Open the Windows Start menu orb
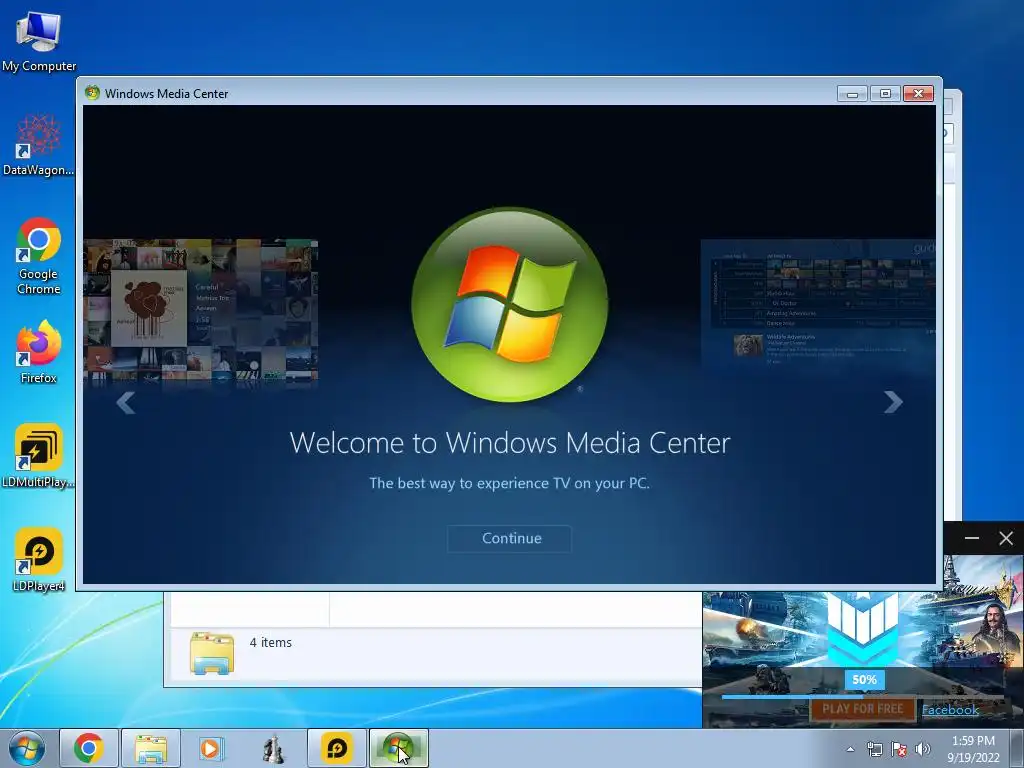 tap(27, 748)
